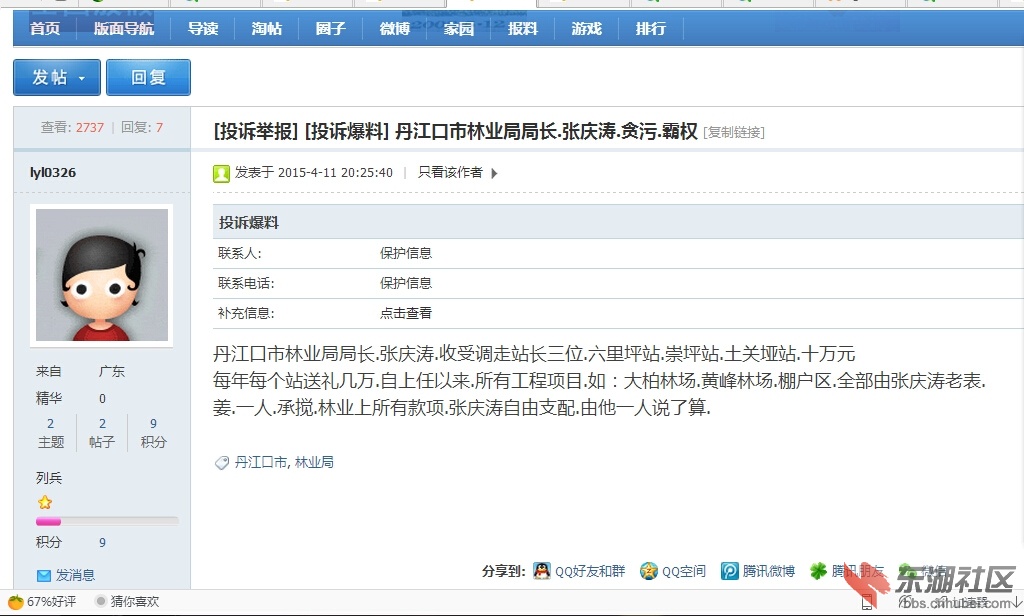The height and width of the screenshot is (616, 1024).
Task: Open username lyl0326 profile
Action: click(53, 172)
